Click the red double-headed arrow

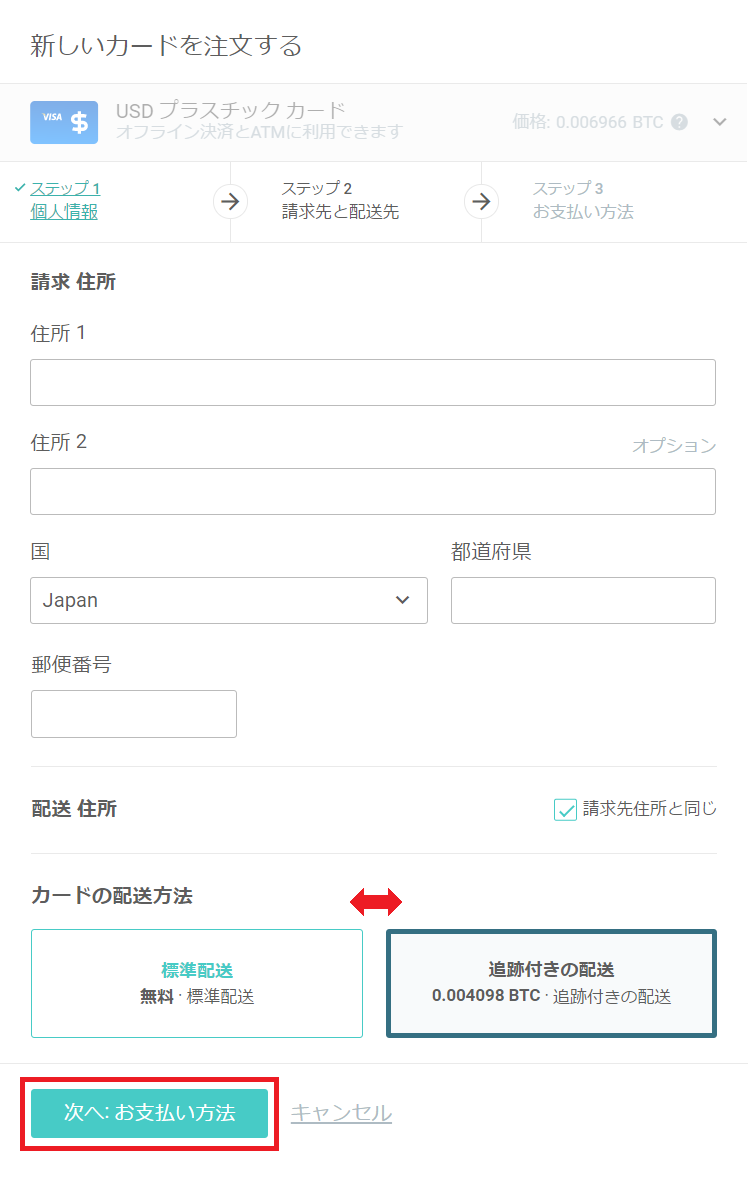click(x=376, y=903)
